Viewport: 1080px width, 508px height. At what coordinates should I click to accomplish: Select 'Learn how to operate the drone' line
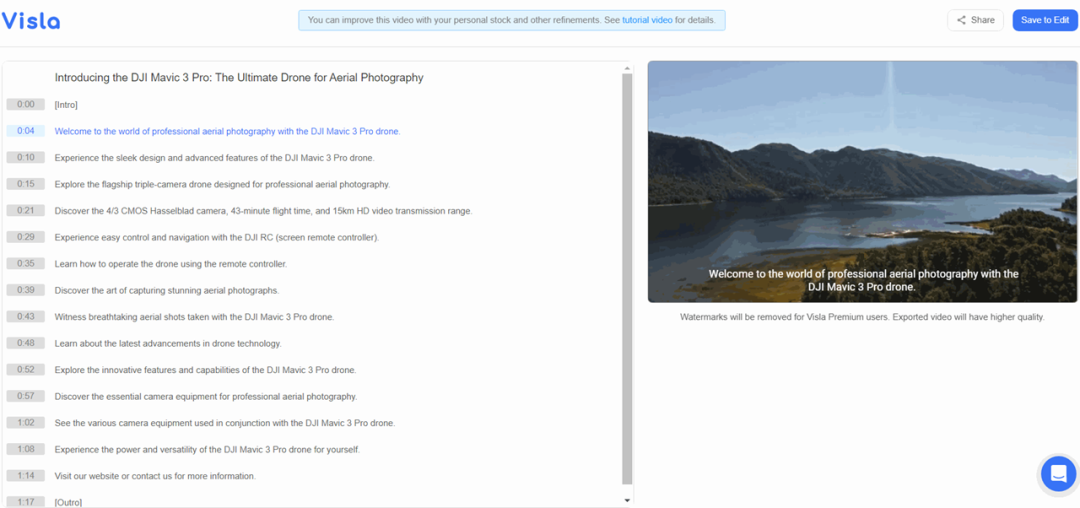pyautogui.click(x=171, y=264)
